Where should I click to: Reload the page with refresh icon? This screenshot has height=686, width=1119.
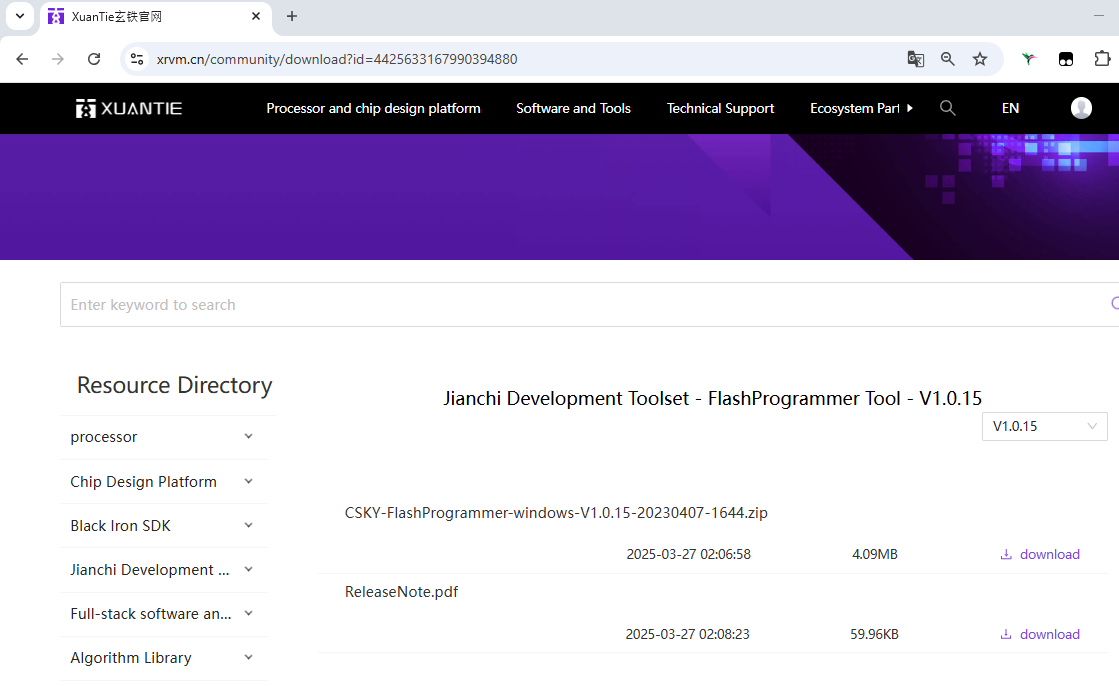94,59
